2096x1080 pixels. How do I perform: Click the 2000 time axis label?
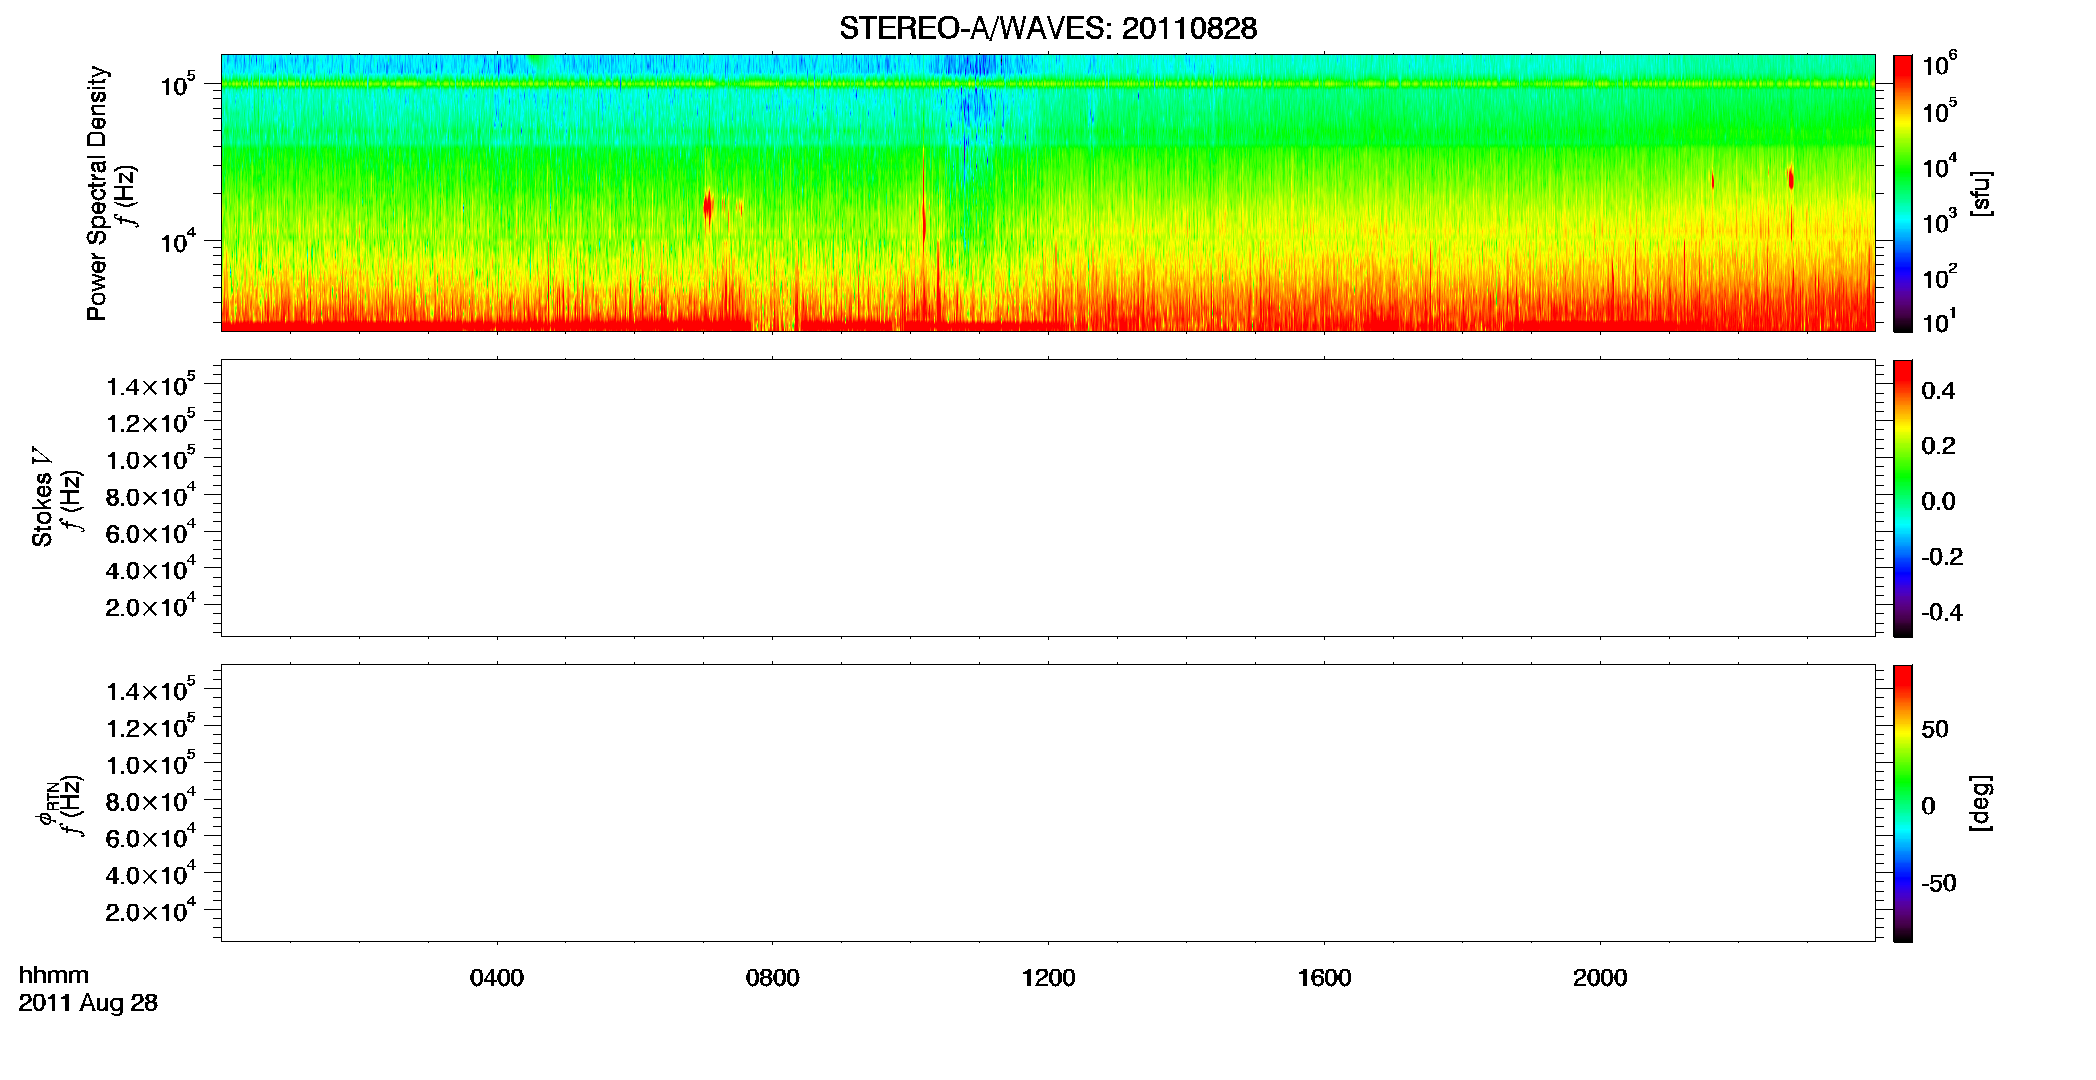[x=1600, y=978]
